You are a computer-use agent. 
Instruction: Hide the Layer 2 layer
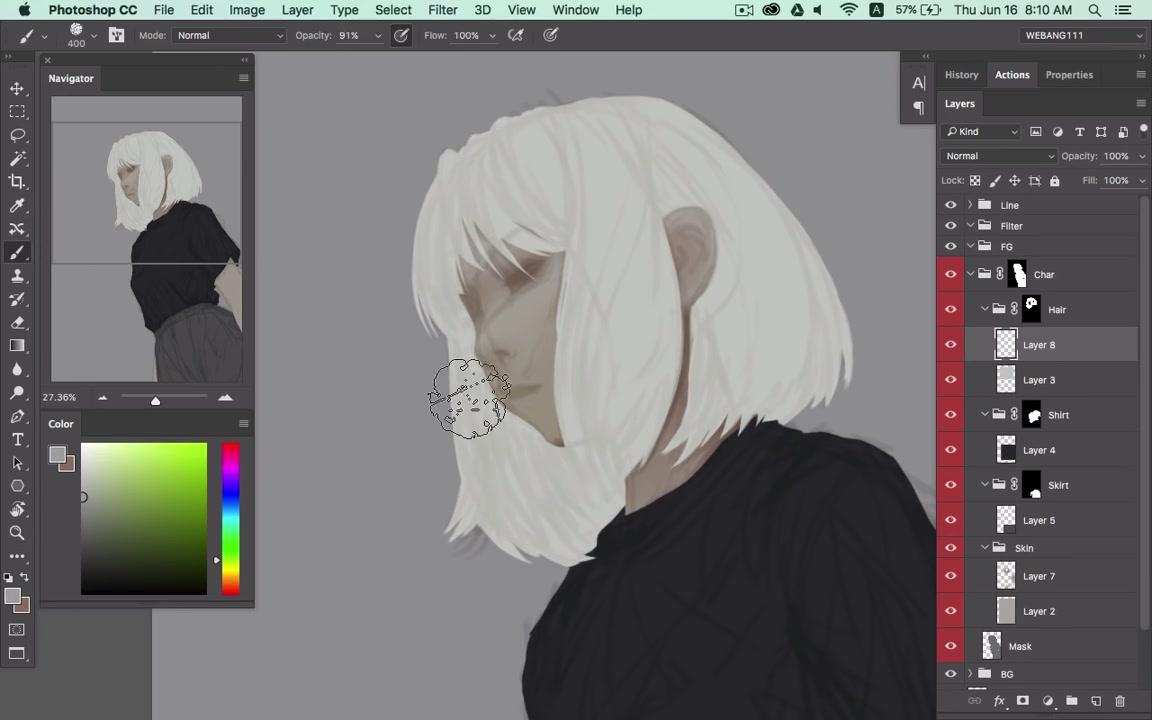pyautogui.click(x=950, y=611)
